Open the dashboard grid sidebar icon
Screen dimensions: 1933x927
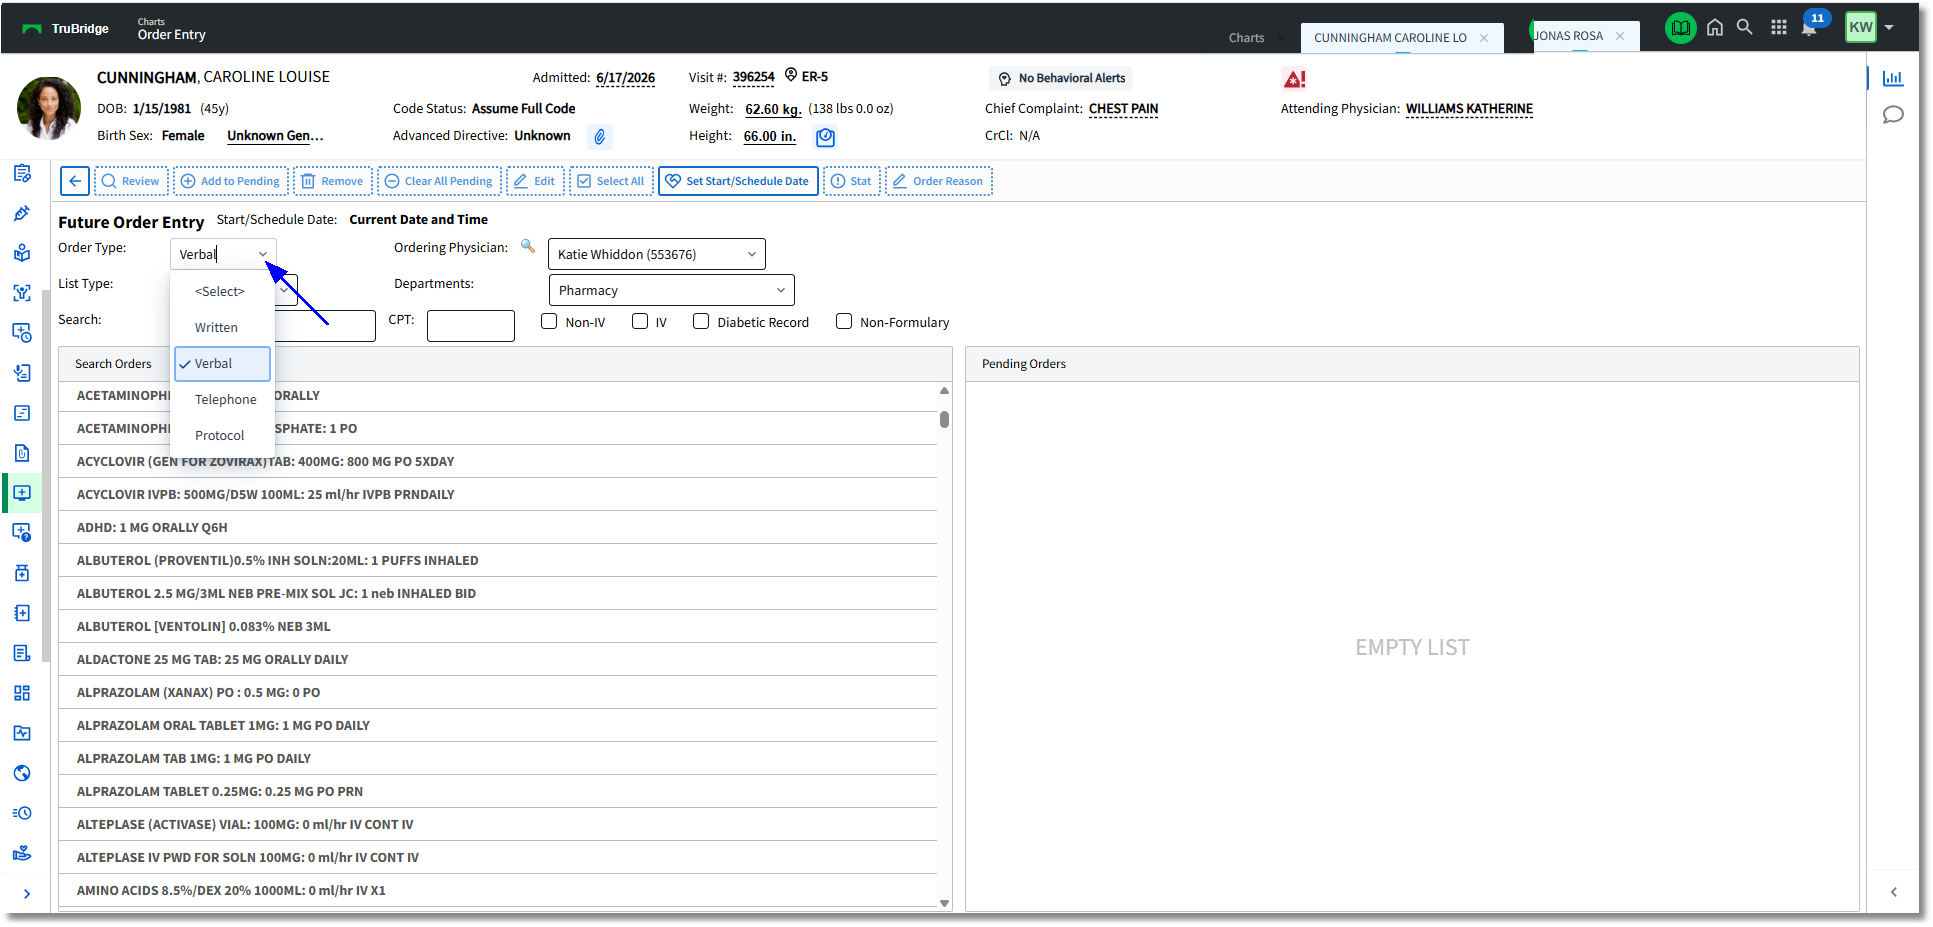click(x=22, y=693)
